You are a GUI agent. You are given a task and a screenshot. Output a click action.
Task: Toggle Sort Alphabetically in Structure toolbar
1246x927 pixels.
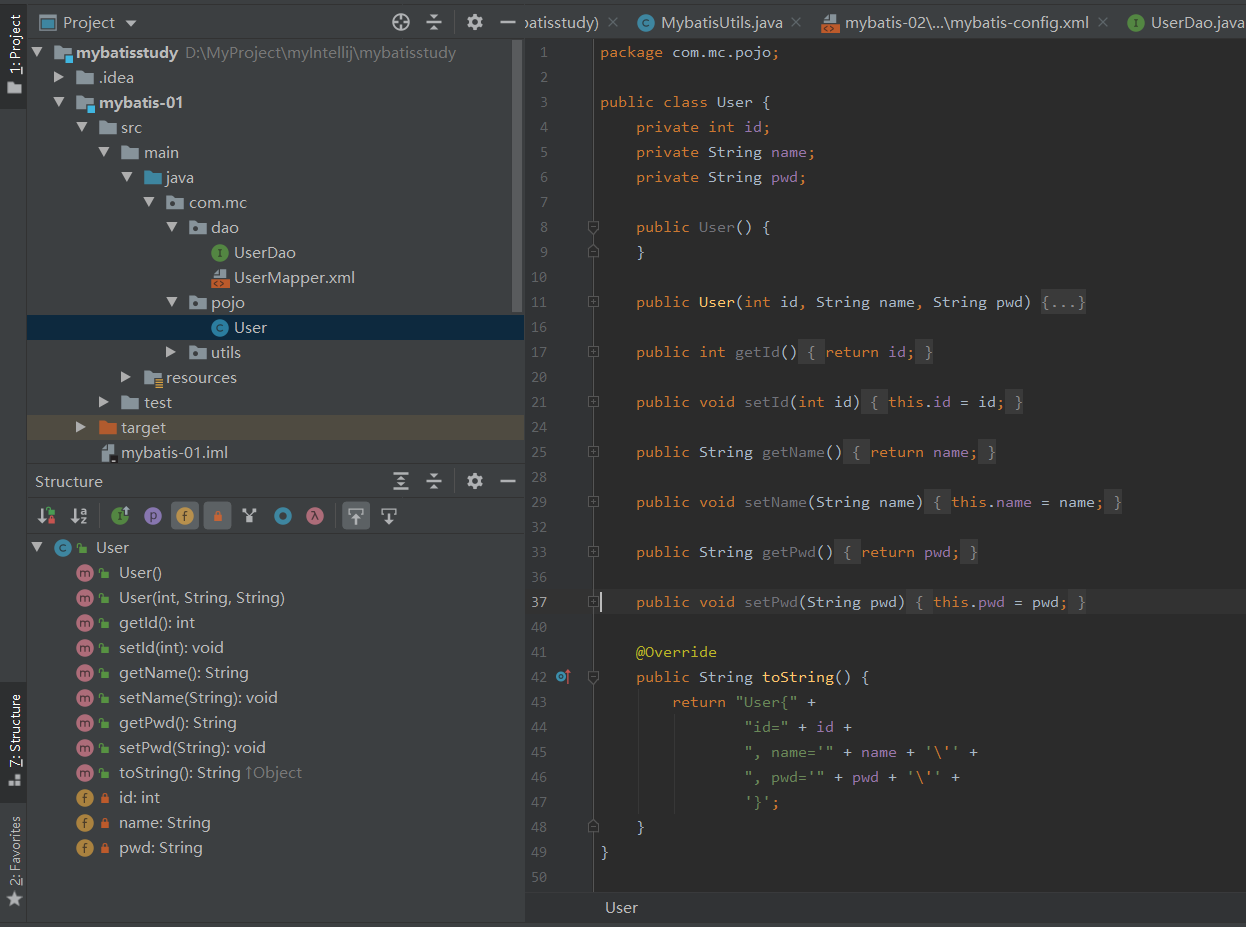point(79,516)
